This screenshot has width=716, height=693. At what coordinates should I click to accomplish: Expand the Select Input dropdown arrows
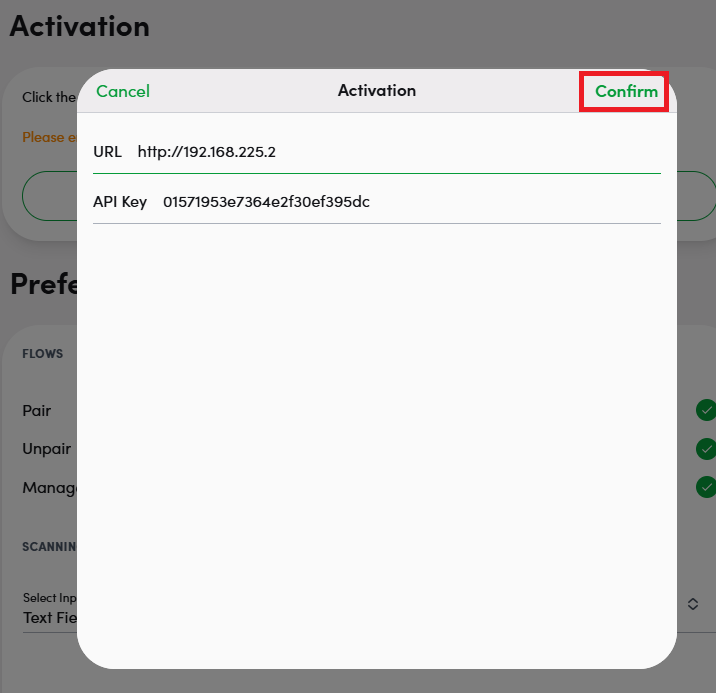[x=692, y=604]
